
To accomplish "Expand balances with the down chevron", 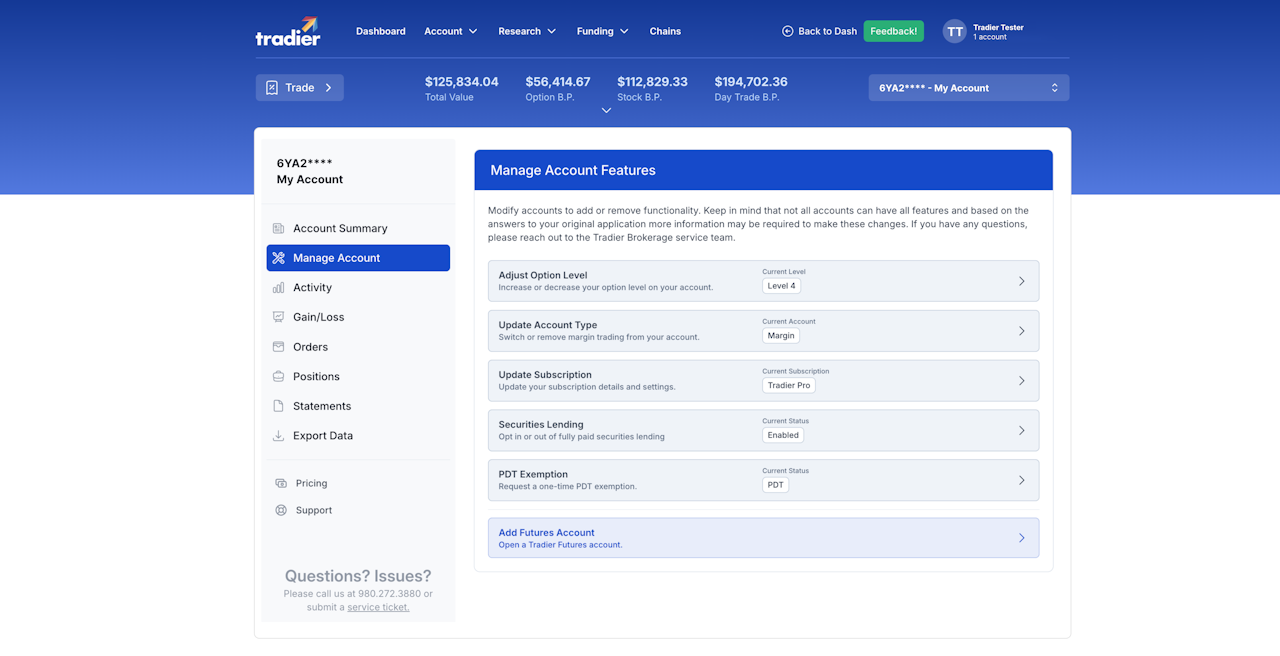I will click(606, 110).
